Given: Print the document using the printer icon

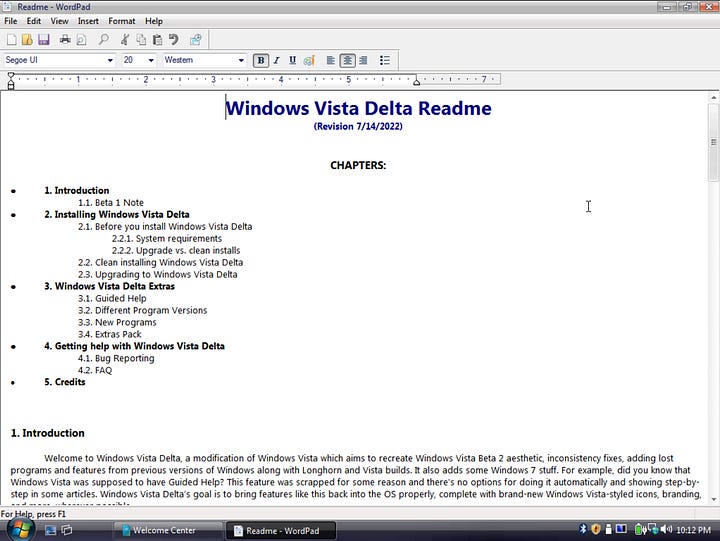Looking at the screenshot, I should click(65, 39).
